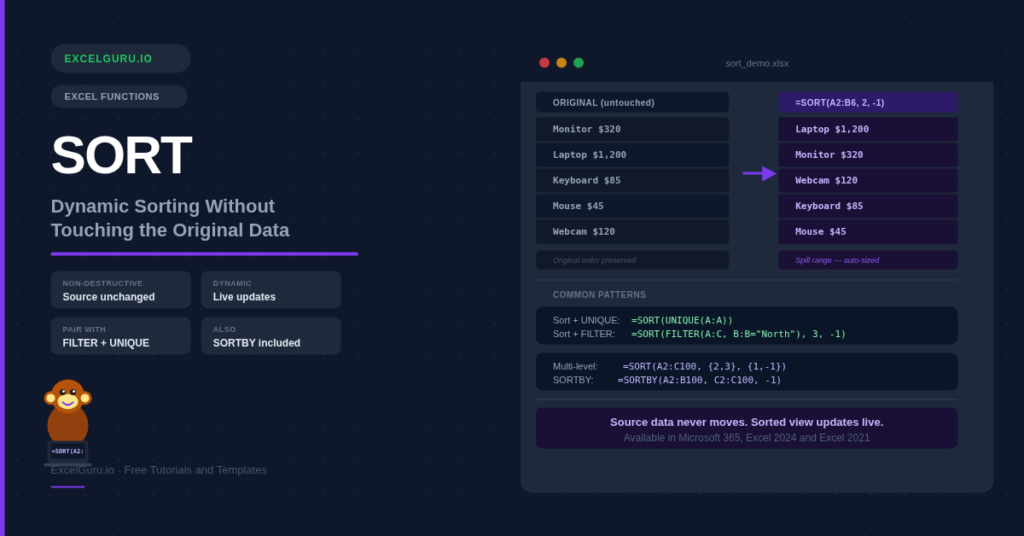1024x536 pixels.
Task: Select the =SORT(FILTER(A:C, B:B="North"), 3, -1) formula
Action: click(x=738, y=334)
